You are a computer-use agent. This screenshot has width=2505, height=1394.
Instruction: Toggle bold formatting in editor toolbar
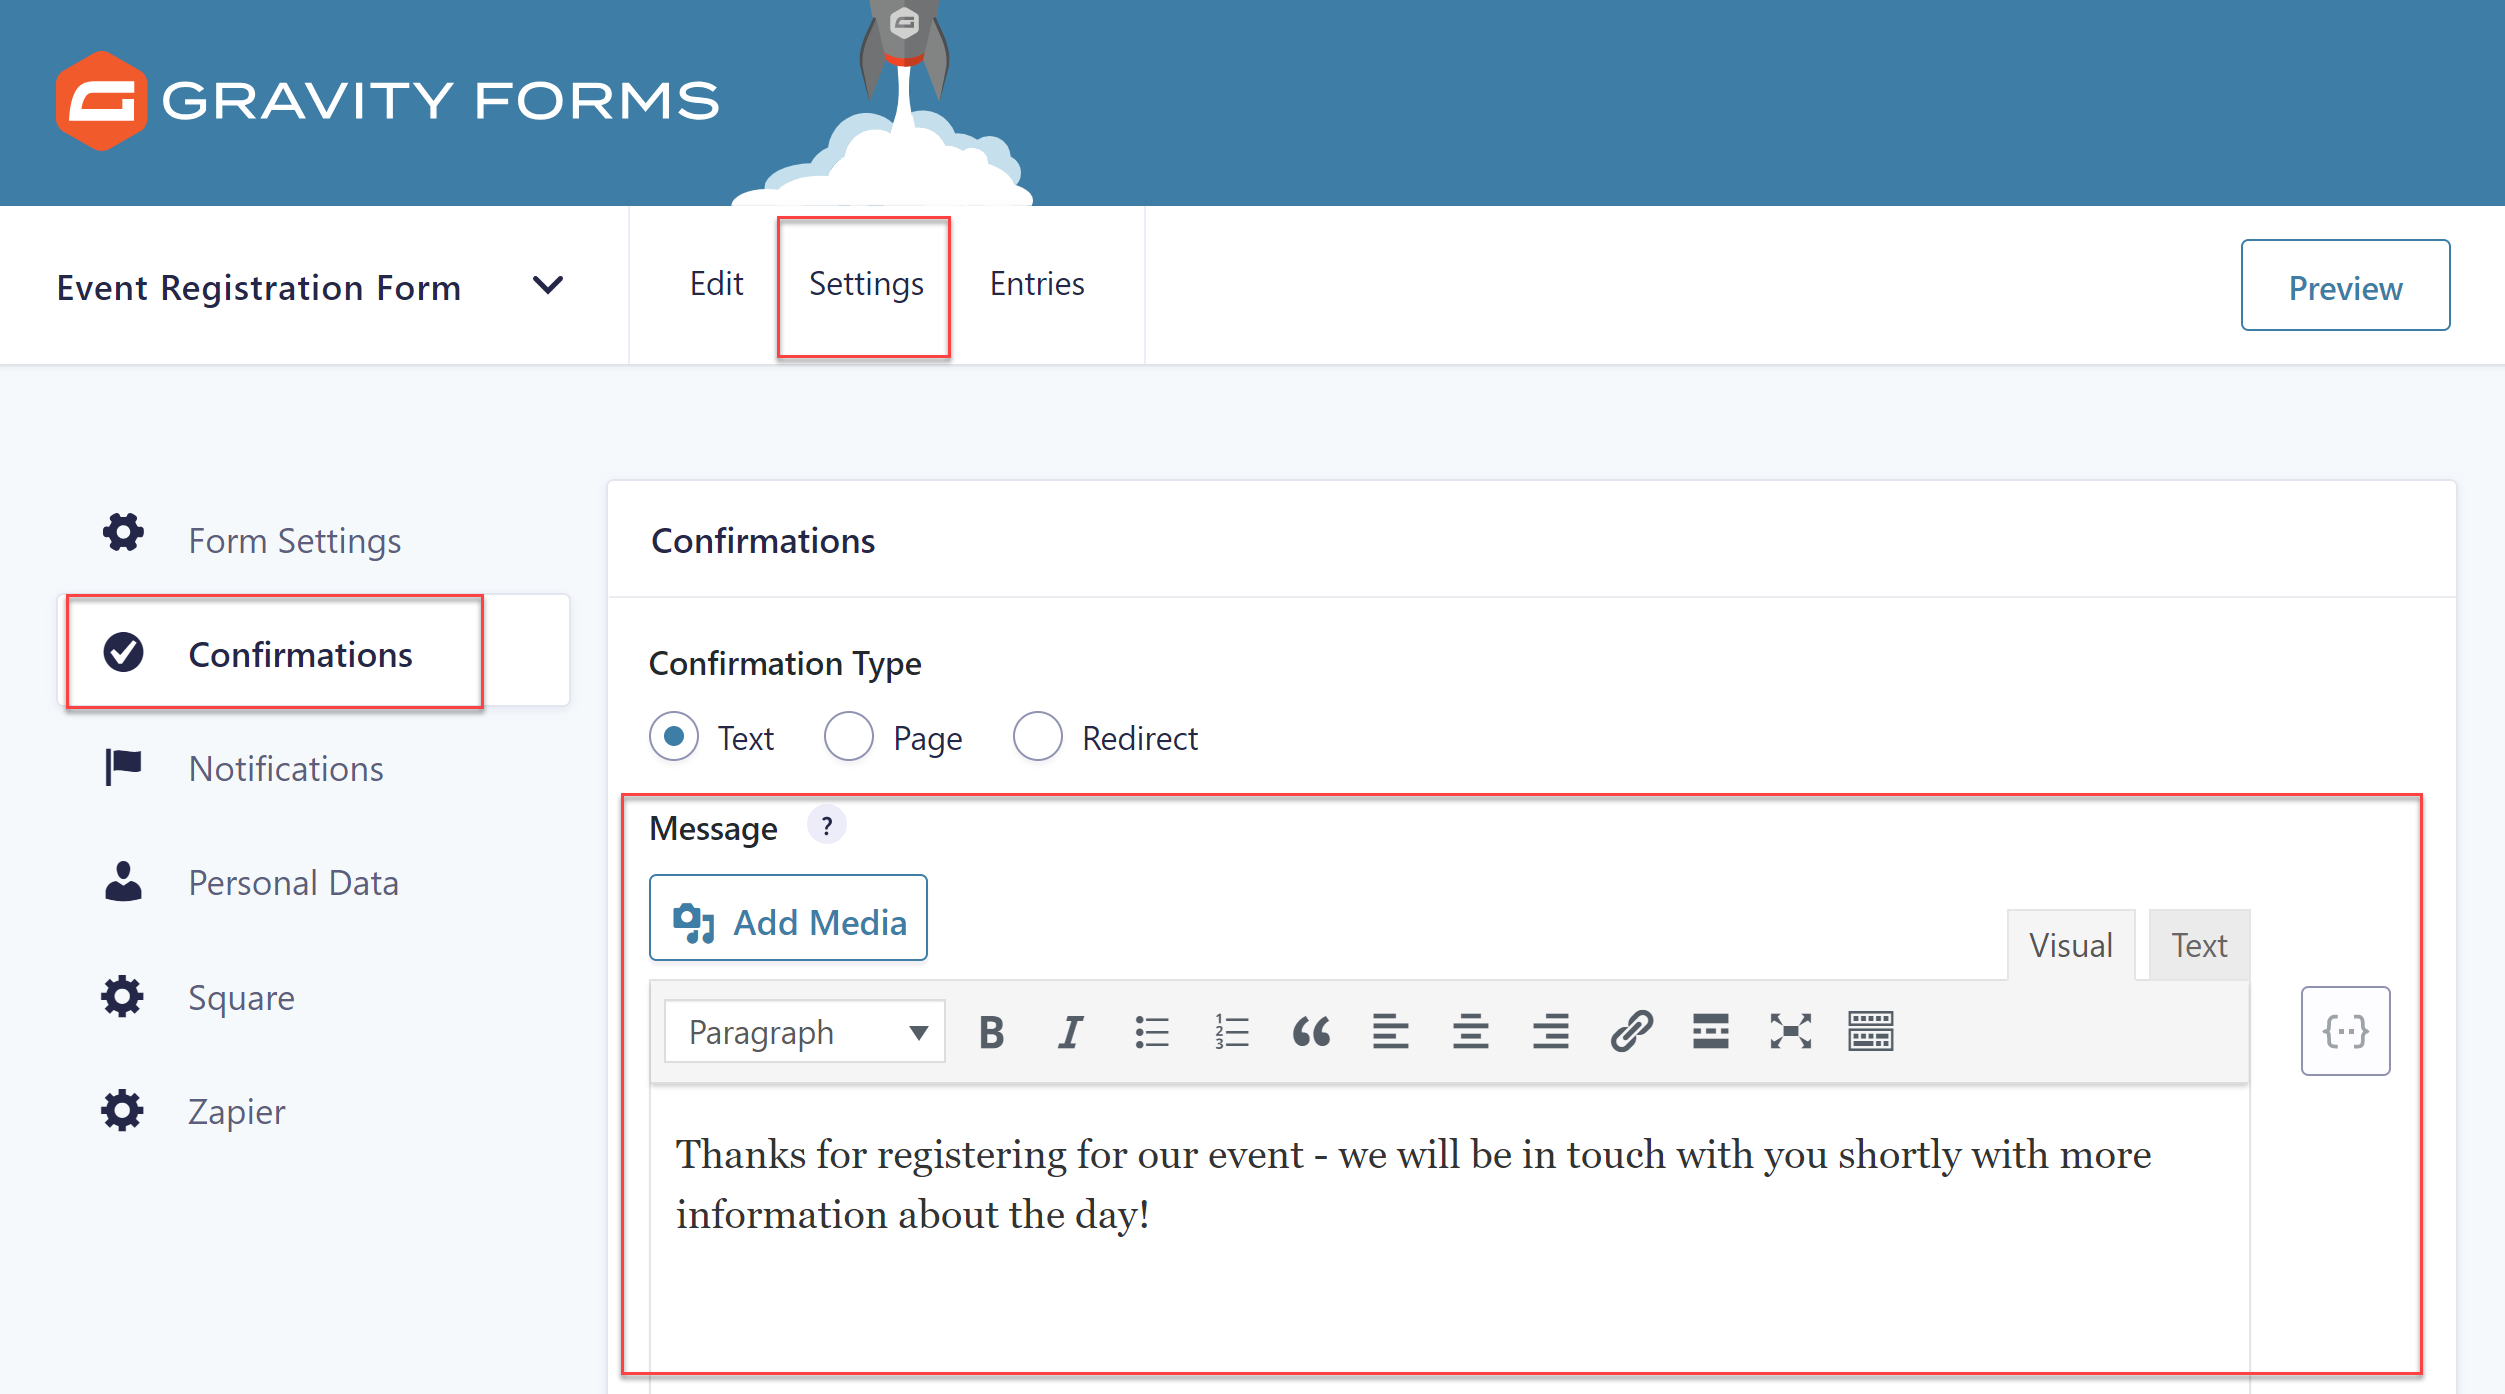point(991,1031)
